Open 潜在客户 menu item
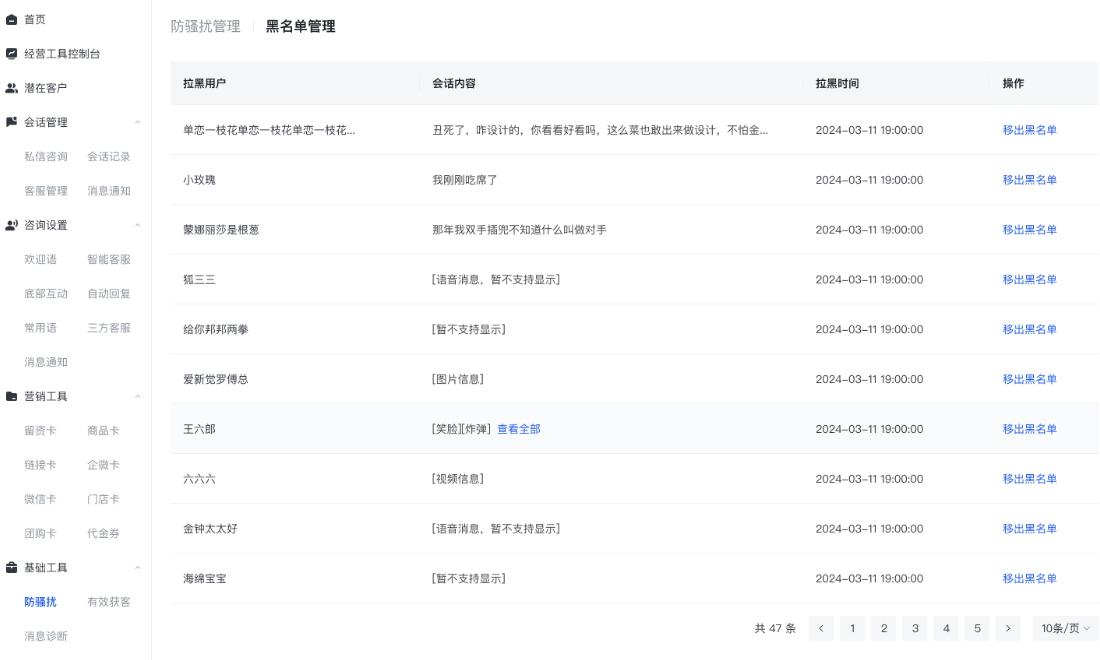1100x660 pixels. click(x=46, y=88)
